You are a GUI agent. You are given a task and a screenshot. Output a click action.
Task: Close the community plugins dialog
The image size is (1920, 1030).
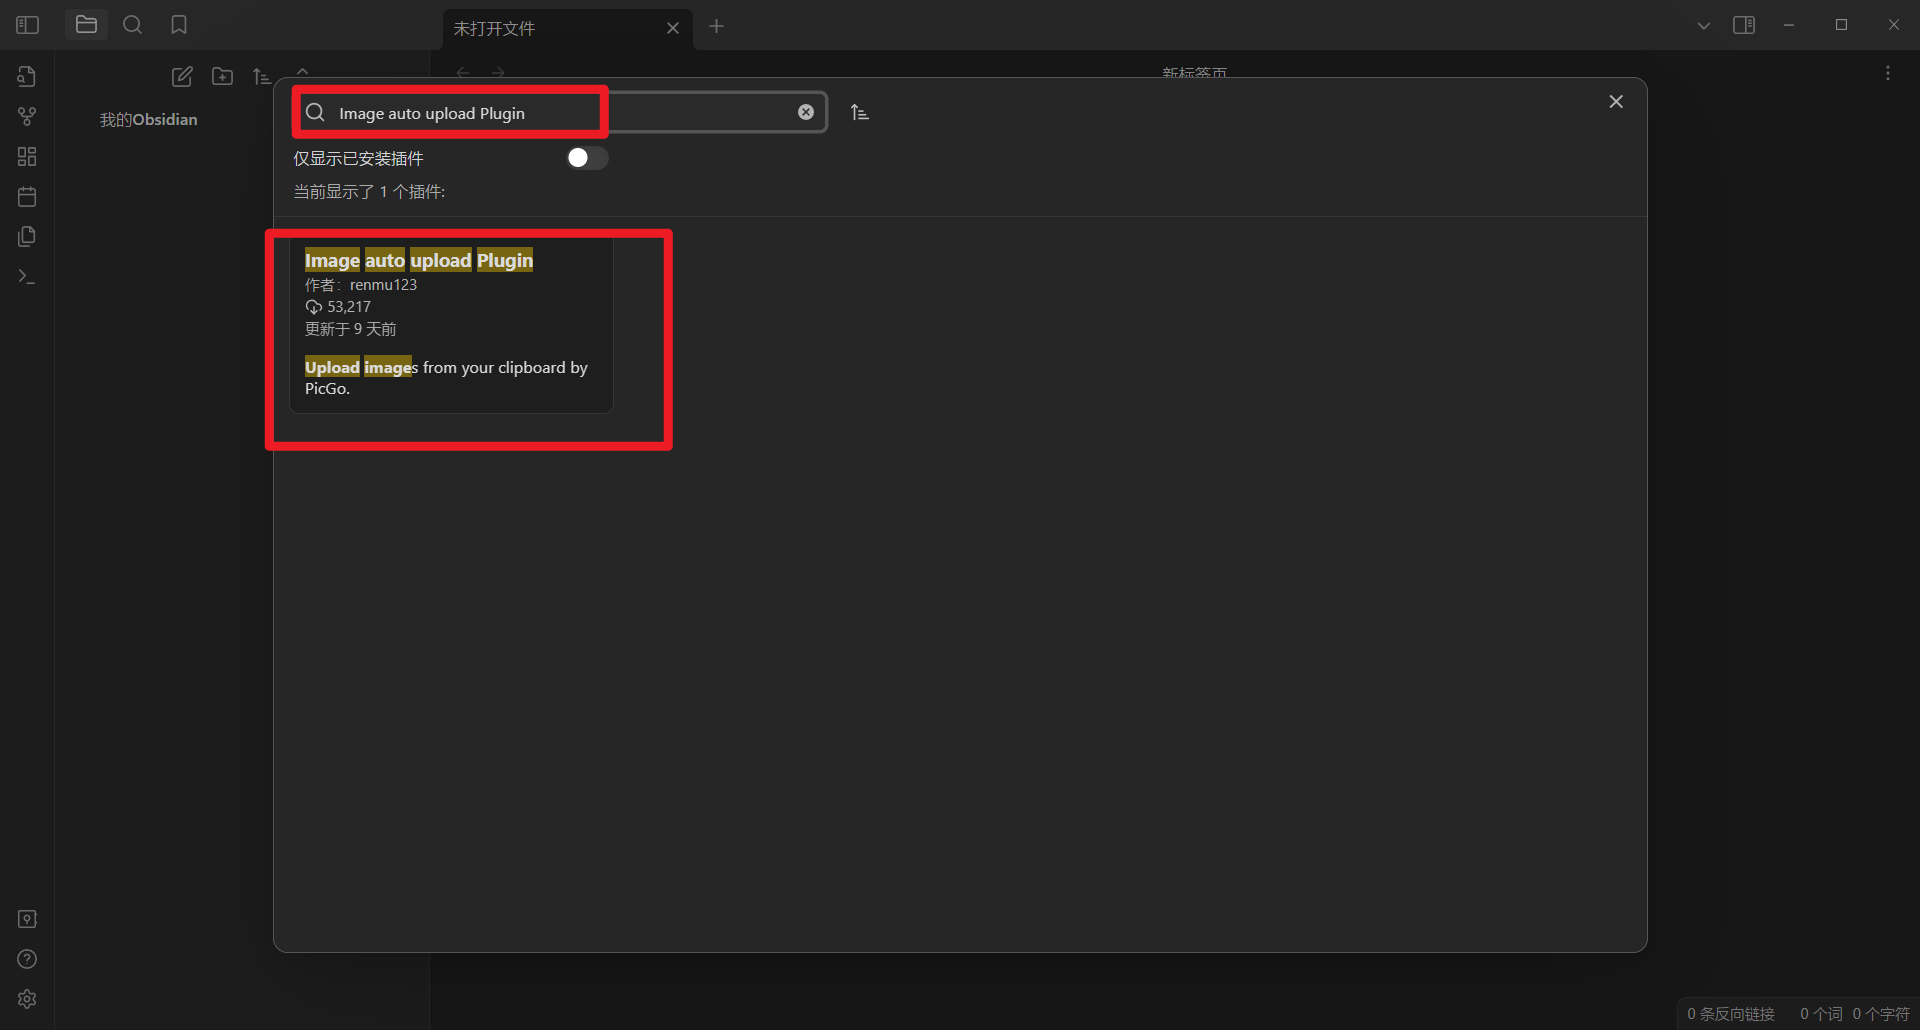coord(1616,102)
